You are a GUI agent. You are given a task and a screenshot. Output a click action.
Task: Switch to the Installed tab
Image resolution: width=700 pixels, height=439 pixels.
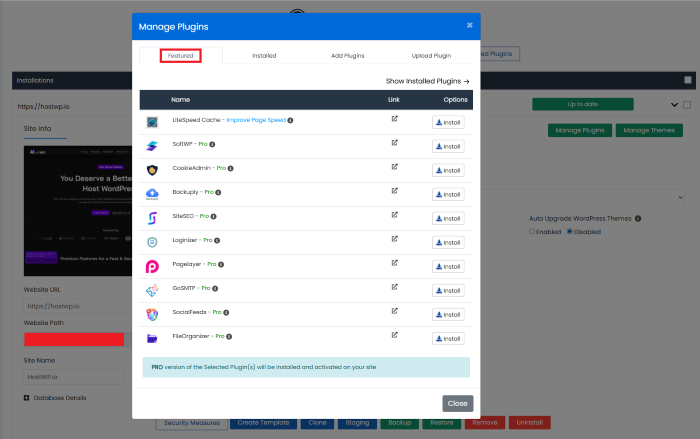pos(264,55)
